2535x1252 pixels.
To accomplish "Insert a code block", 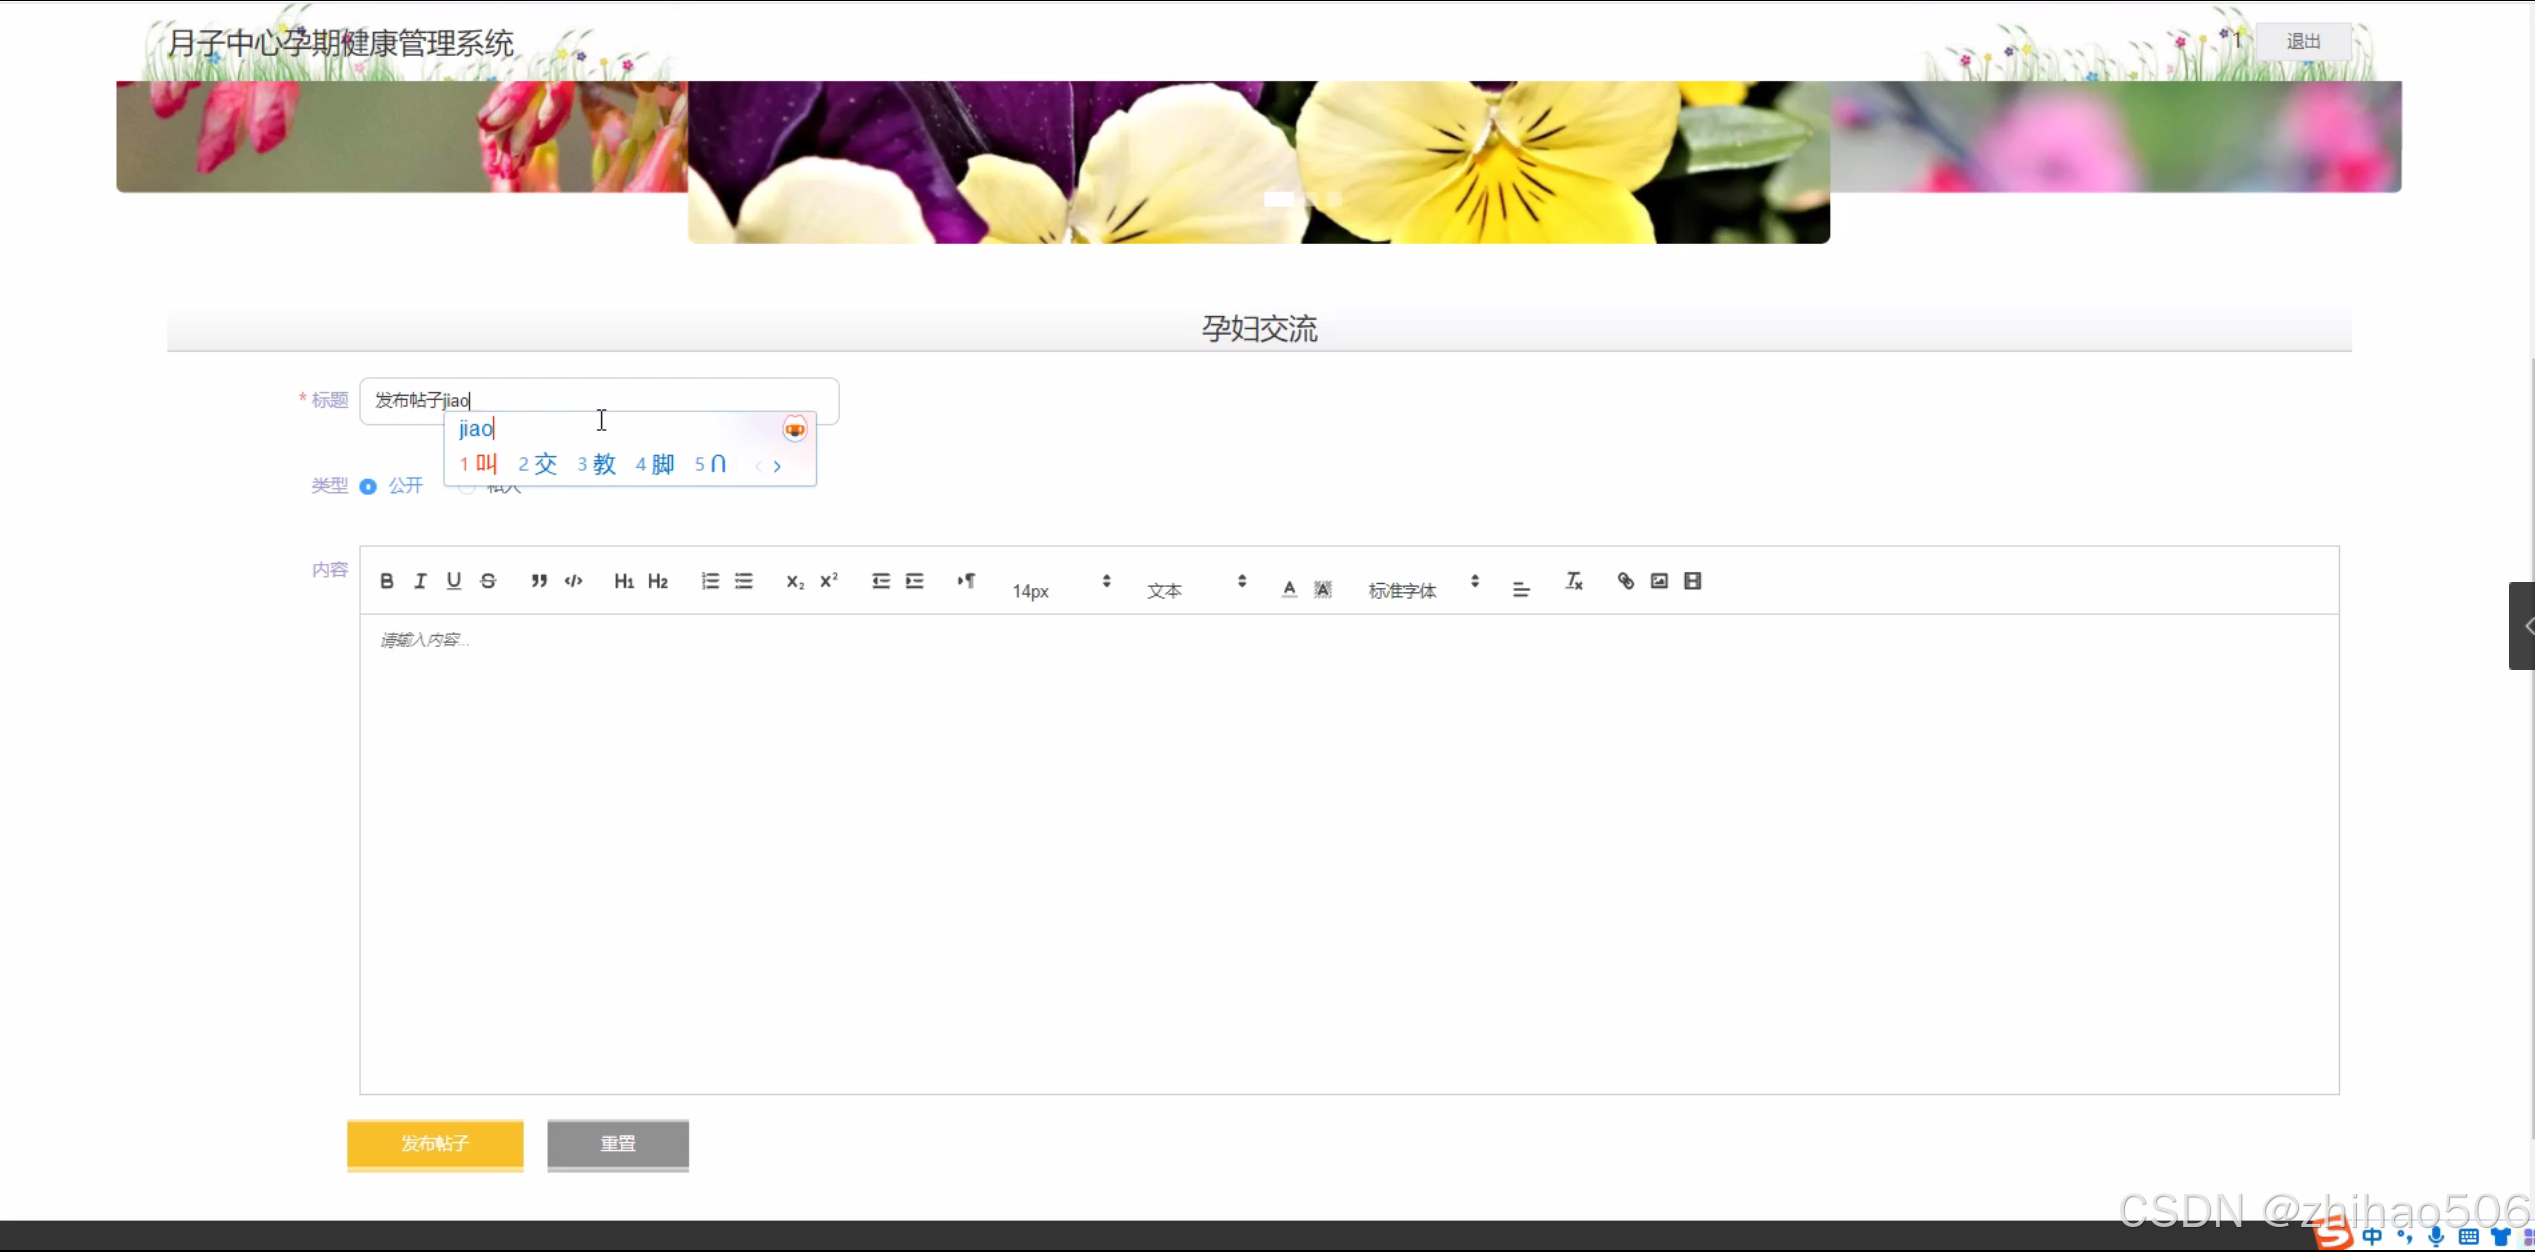I will point(573,581).
